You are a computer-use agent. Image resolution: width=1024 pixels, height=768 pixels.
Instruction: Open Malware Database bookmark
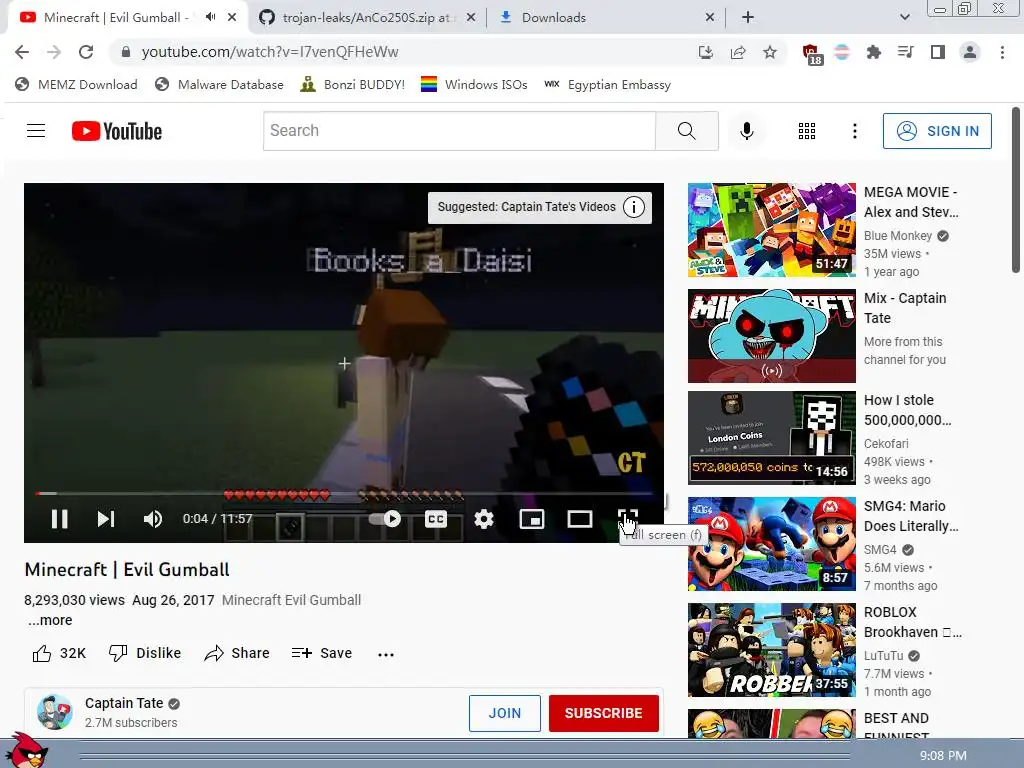coord(219,85)
